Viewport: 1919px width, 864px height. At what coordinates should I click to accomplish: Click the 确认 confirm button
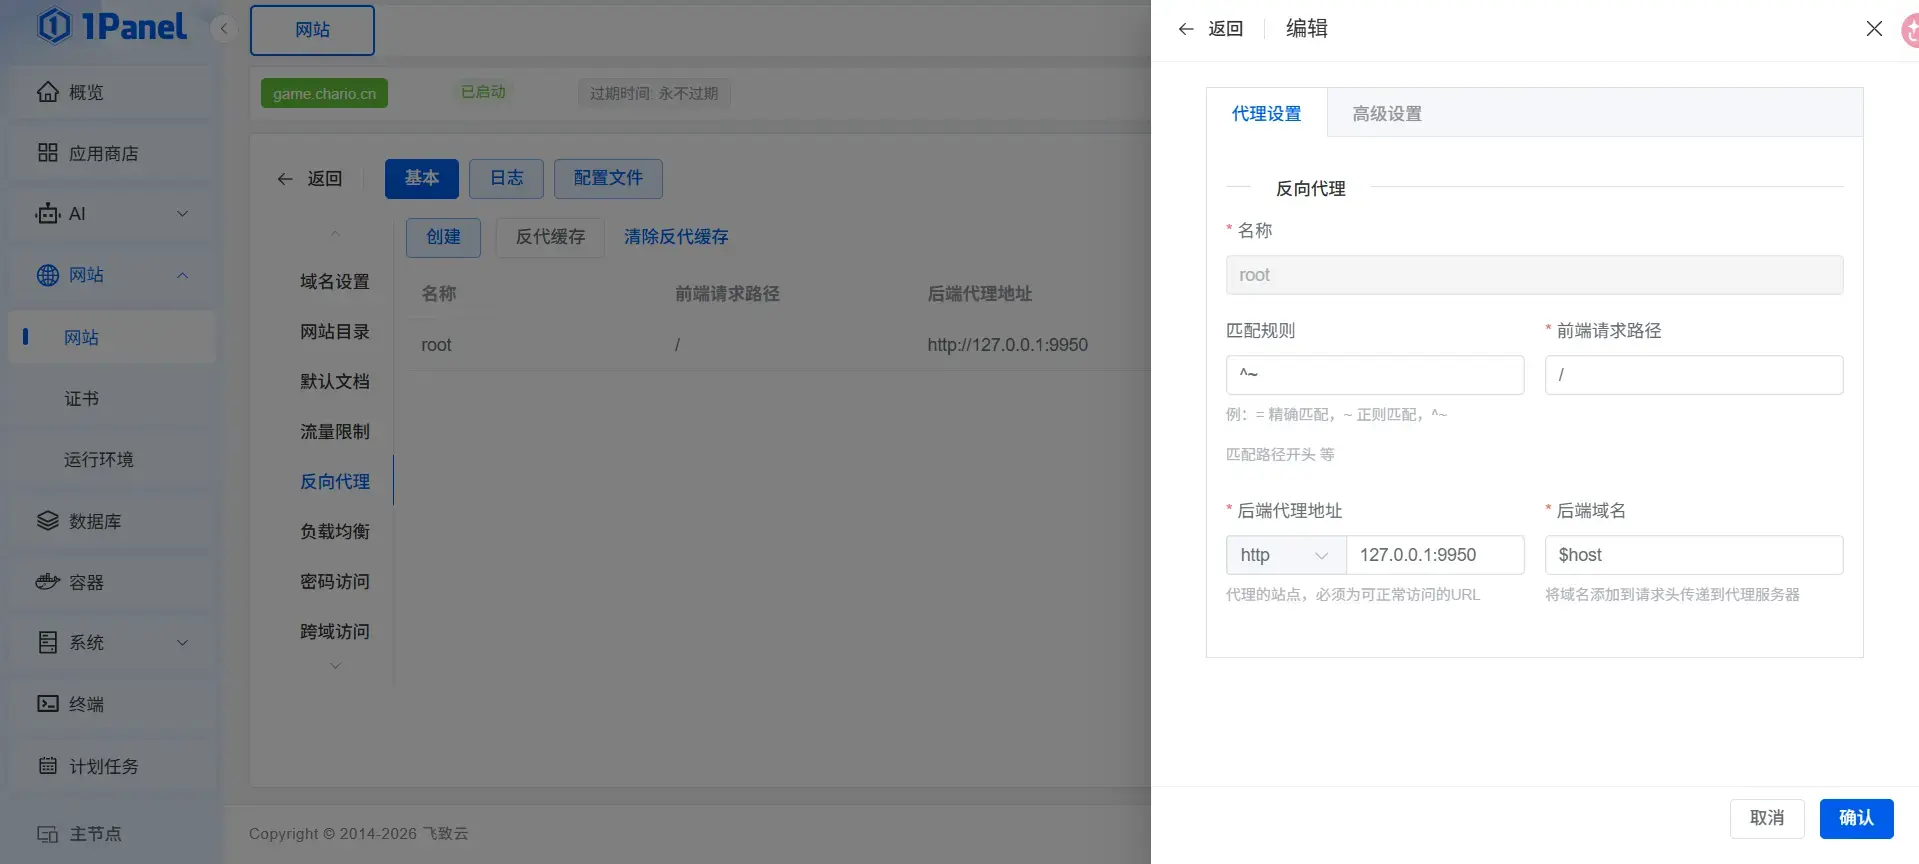pos(1856,818)
